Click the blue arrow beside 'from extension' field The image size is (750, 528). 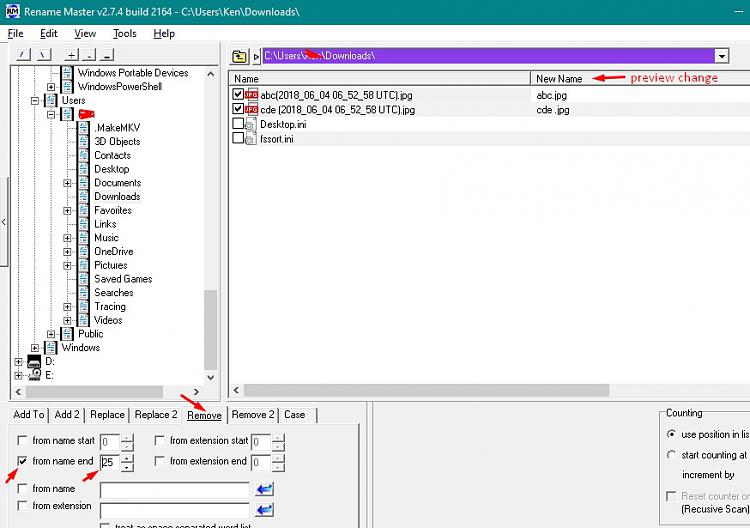pyautogui.click(x=265, y=510)
